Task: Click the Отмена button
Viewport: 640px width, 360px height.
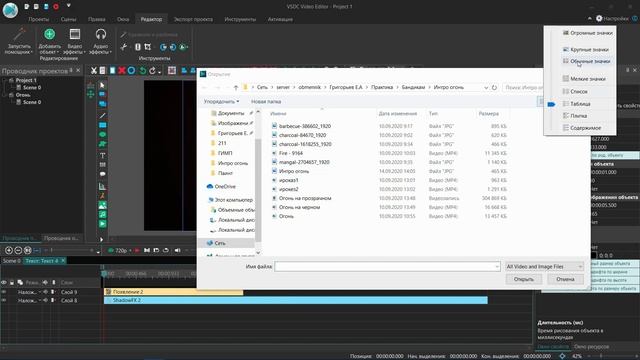Action: [x=565, y=279]
